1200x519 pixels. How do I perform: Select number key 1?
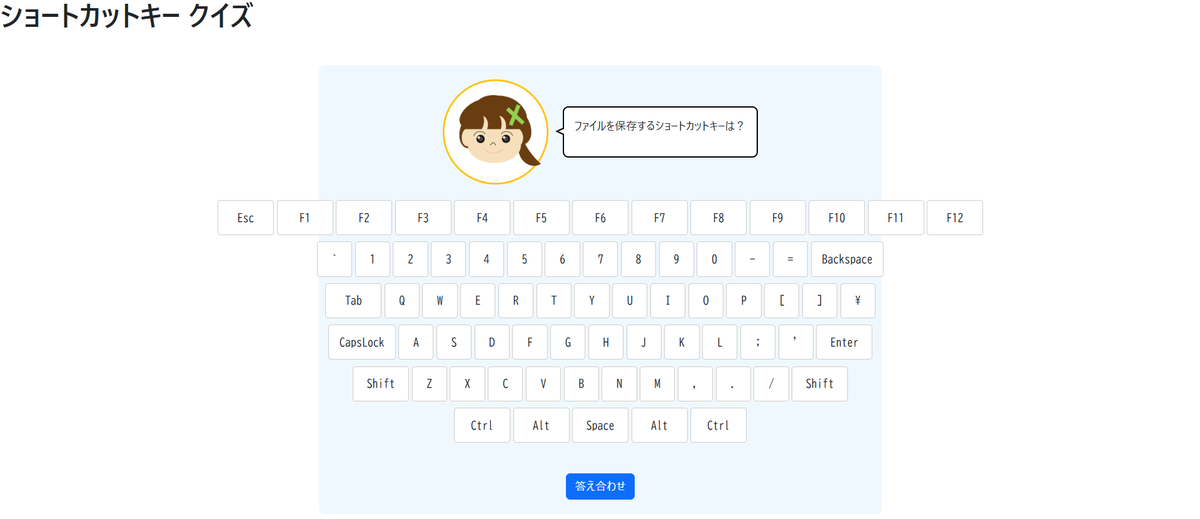click(372, 259)
